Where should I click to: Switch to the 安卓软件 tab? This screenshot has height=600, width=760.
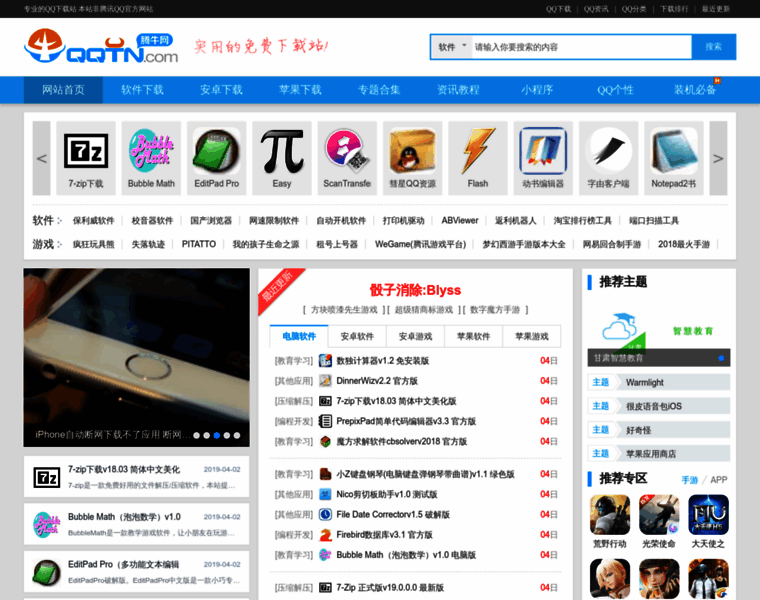[x=357, y=336]
